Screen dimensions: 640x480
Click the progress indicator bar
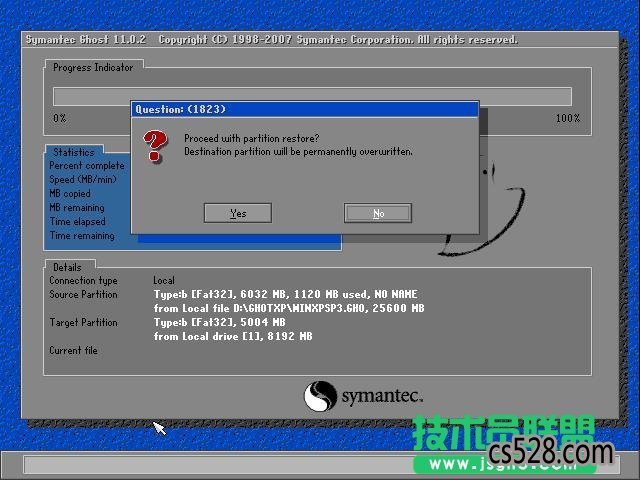312,97
